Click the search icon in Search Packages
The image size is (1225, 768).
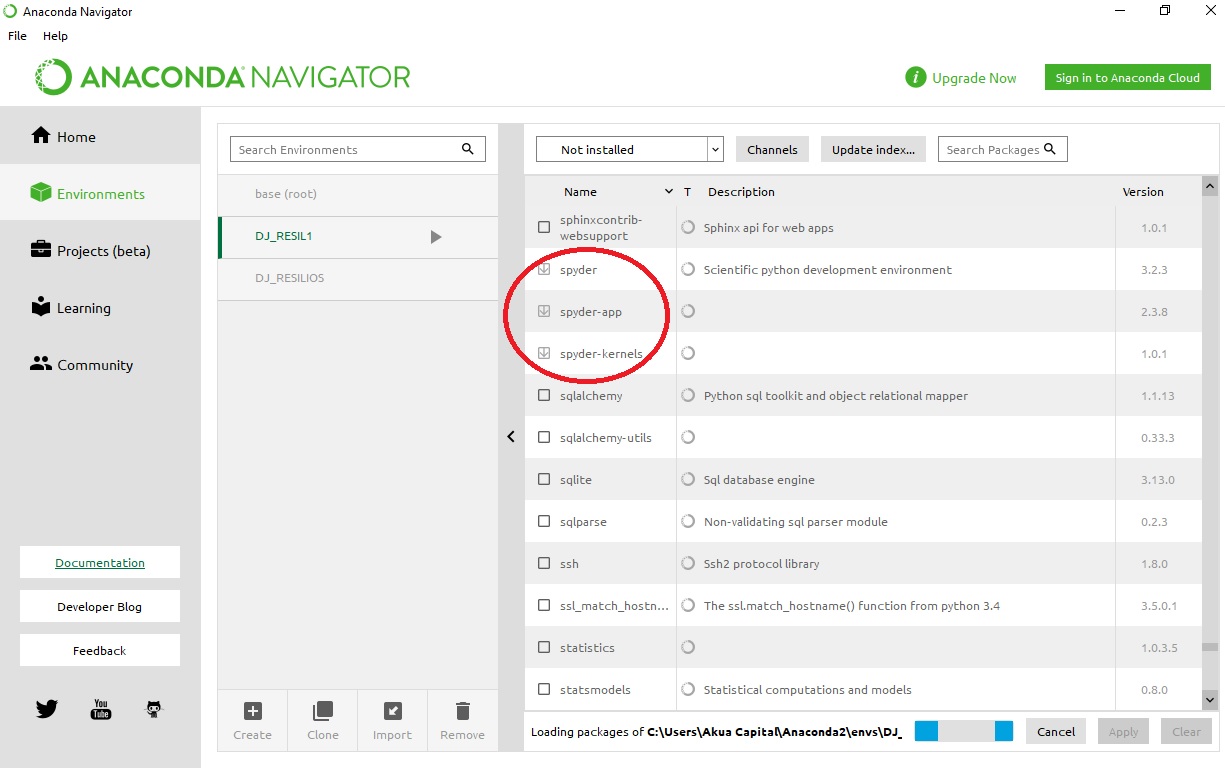(x=1050, y=149)
